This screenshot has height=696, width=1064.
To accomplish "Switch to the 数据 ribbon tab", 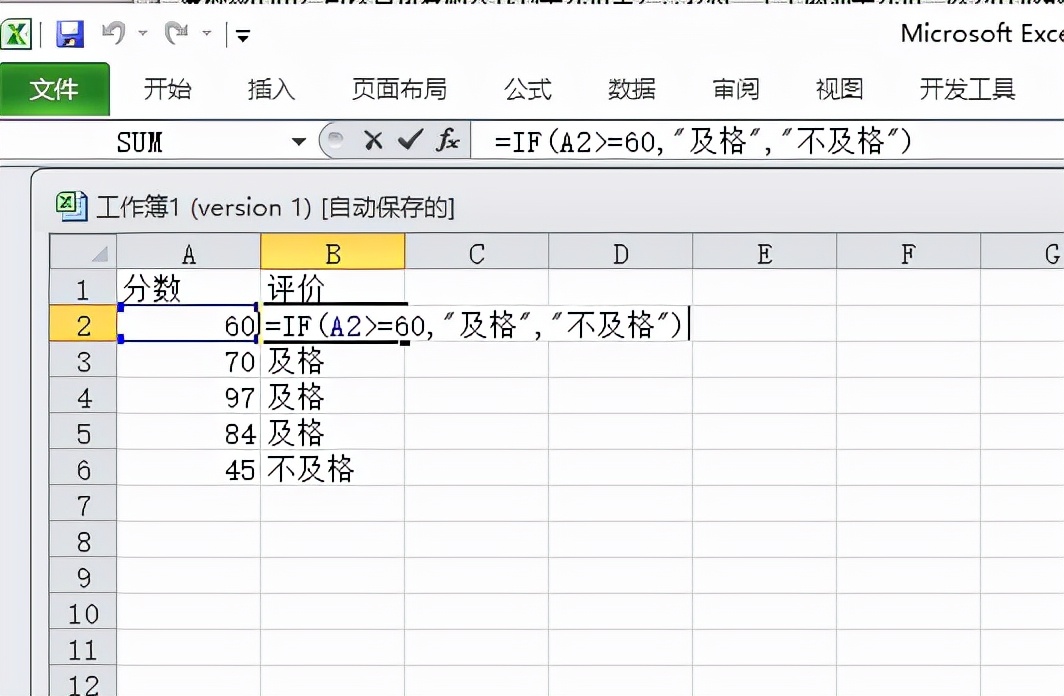I will (632, 89).
